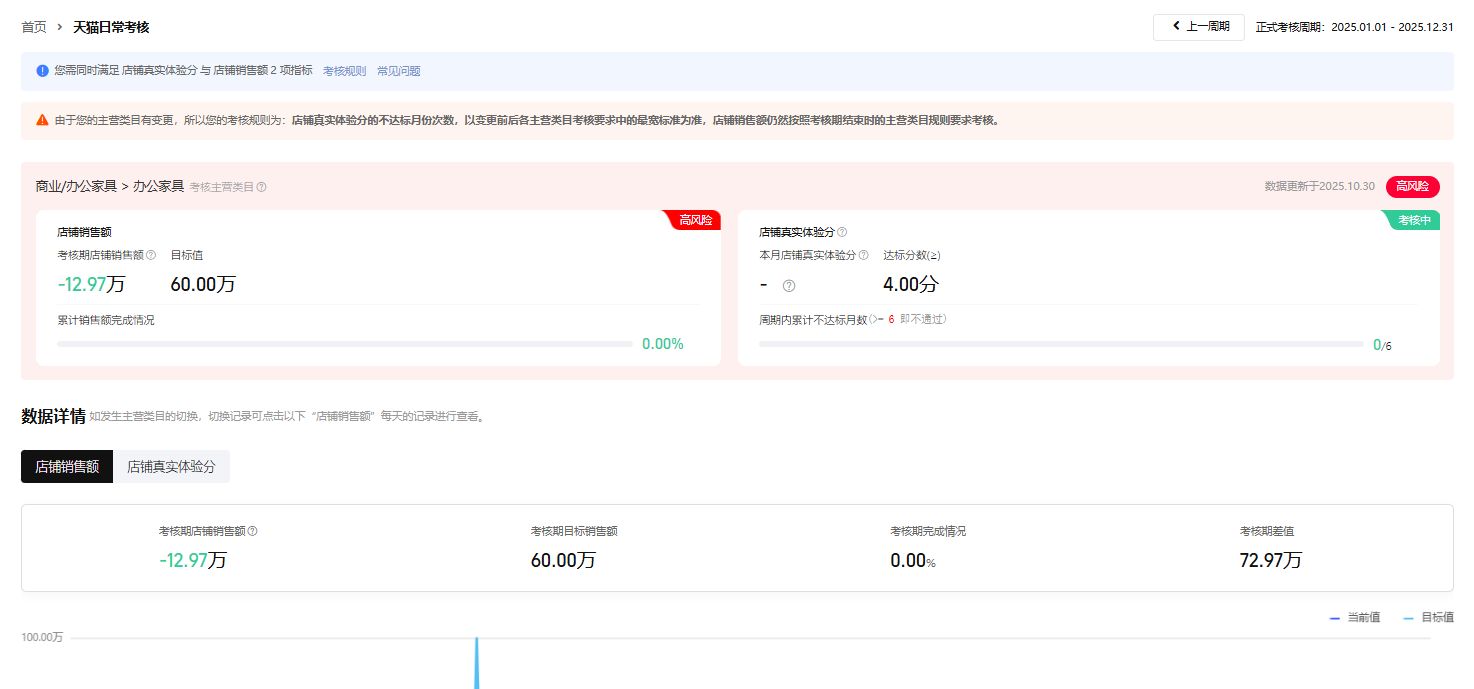Click the help icon beside the 店铺真实体验分 card title
1474x689 pixels.
tap(842, 232)
